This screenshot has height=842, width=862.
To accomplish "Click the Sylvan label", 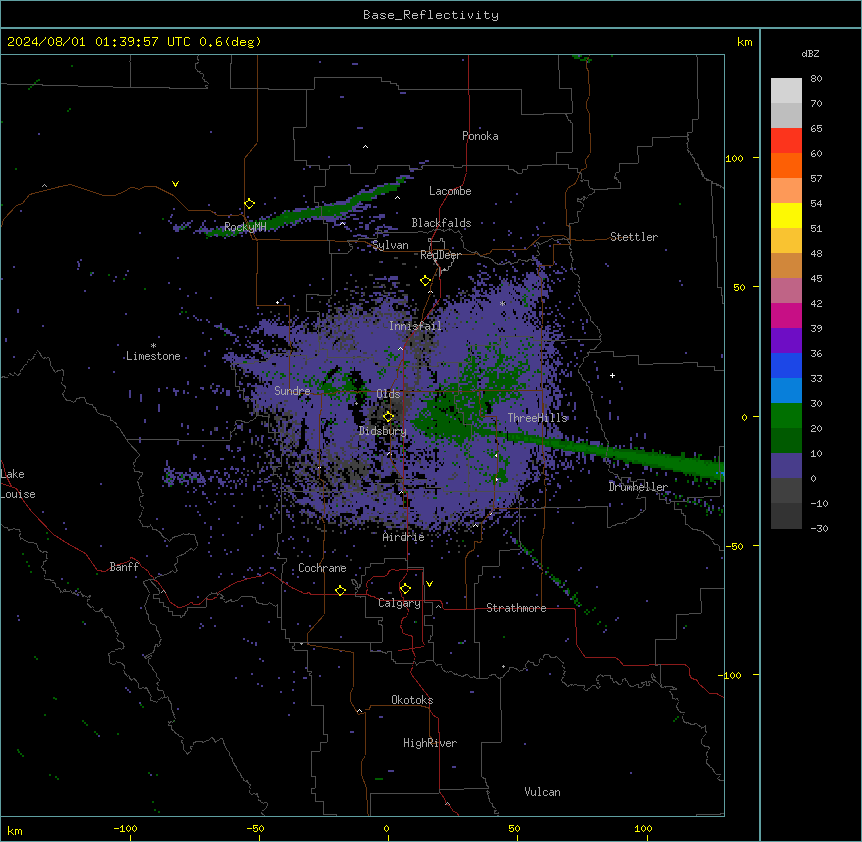I will pyautogui.click(x=390, y=245).
